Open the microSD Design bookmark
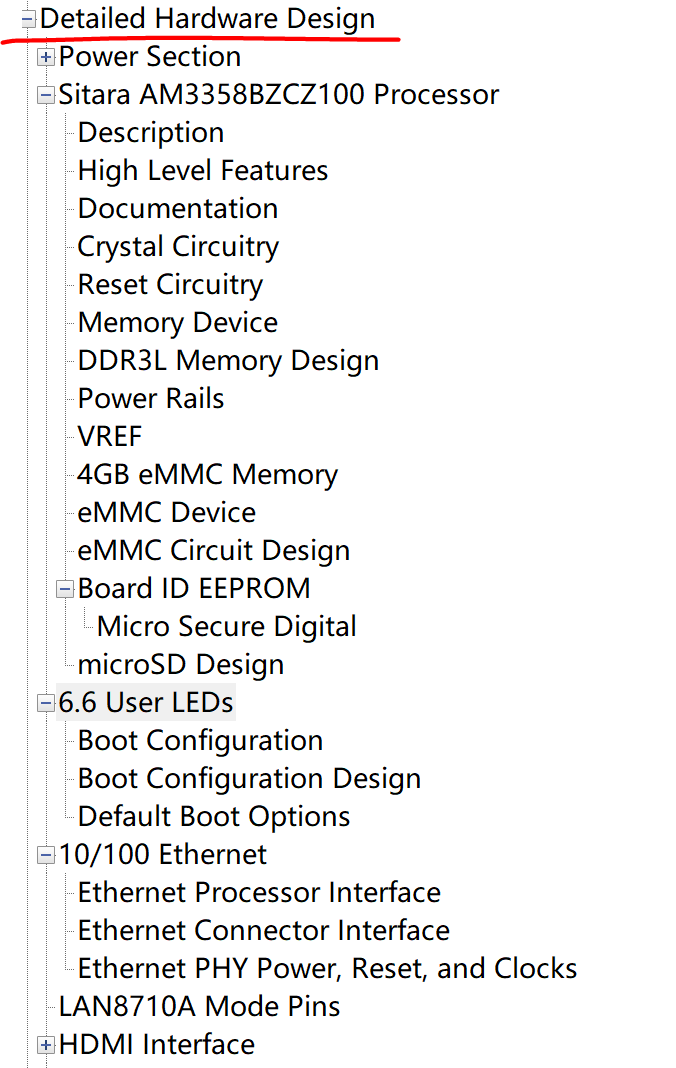 [181, 665]
